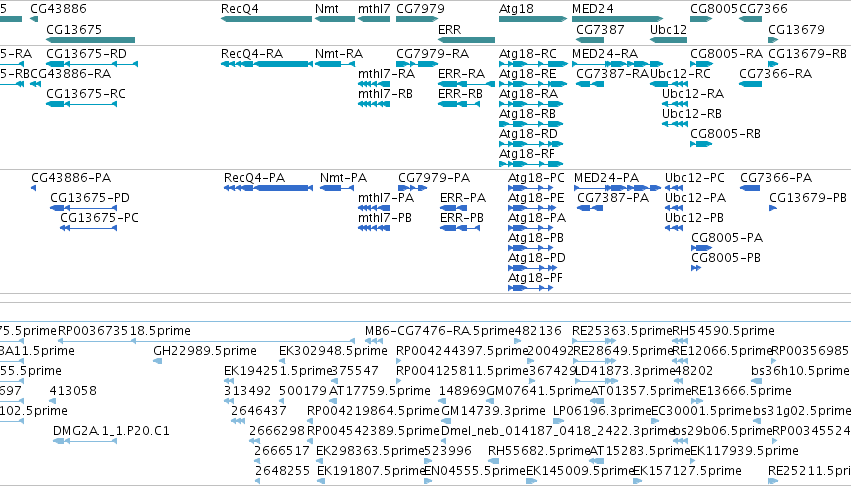Open protein CG7979-PA
This screenshot has height=486, width=851.
pos(412,188)
